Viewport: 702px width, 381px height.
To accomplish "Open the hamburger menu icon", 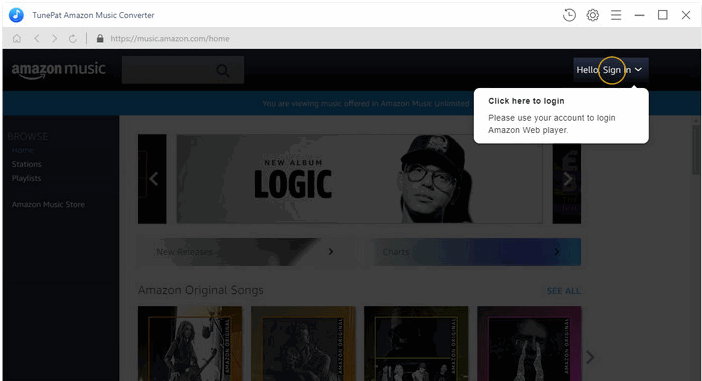I will tap(616, 15).
